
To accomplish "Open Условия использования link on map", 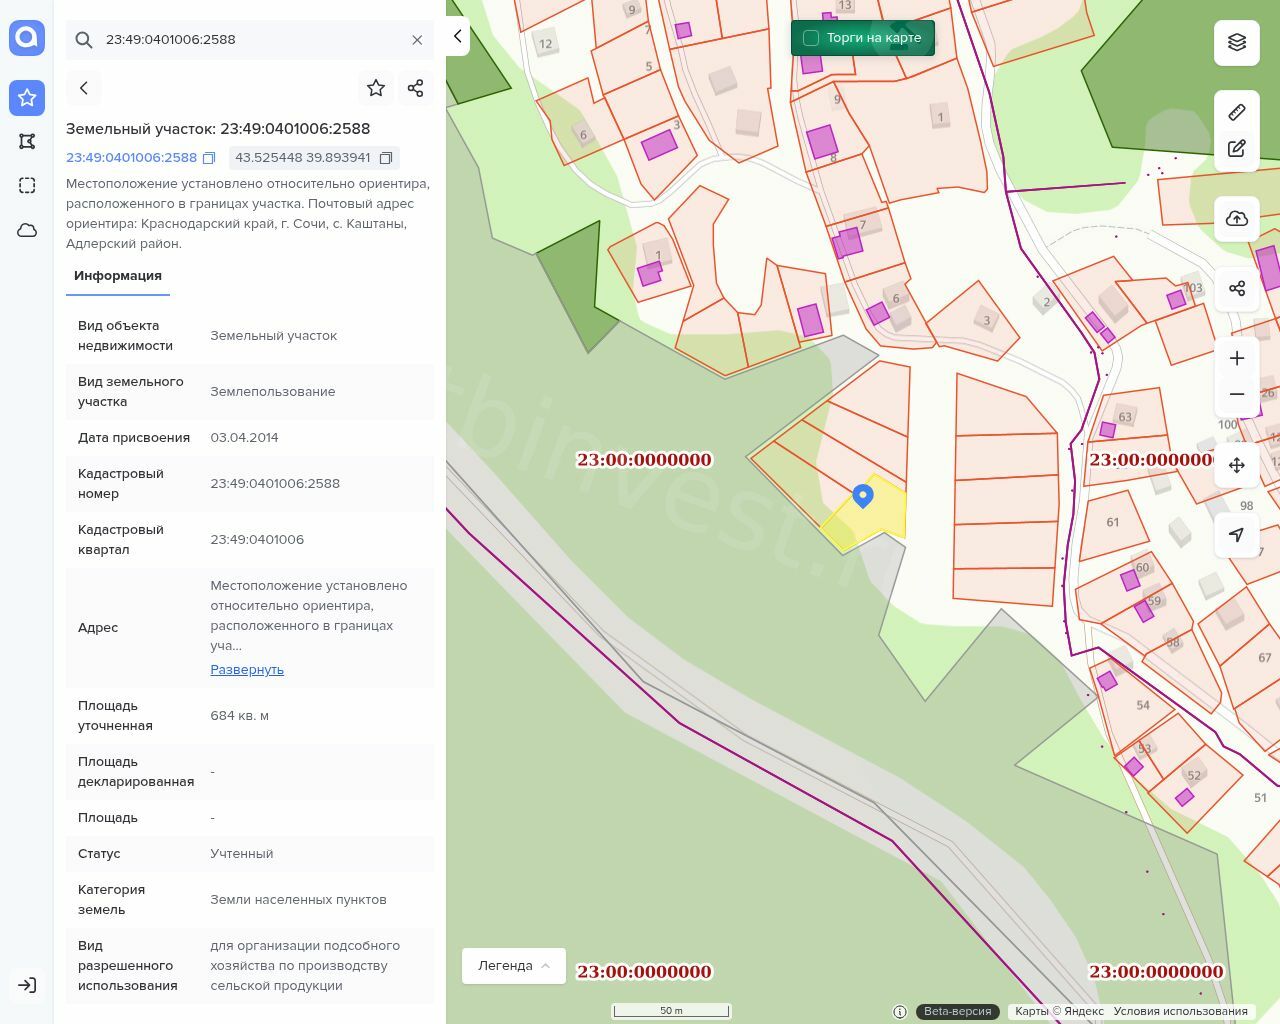I will (x=1180, y=1011).
